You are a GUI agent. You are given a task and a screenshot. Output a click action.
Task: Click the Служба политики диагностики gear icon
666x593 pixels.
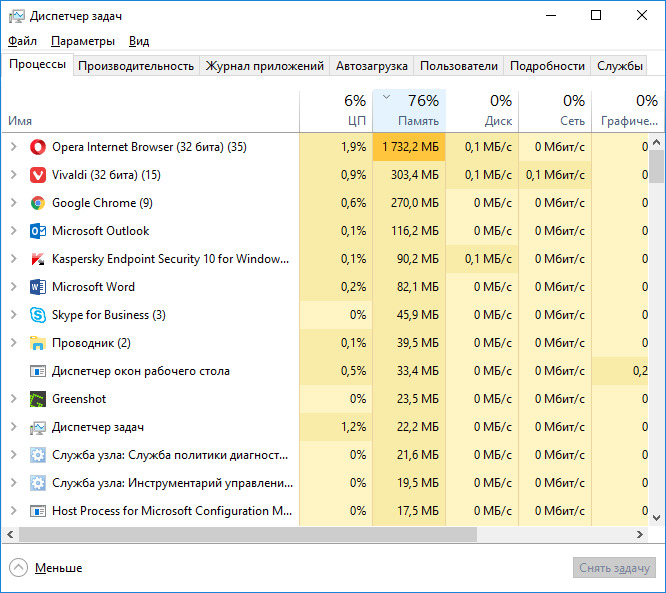click(38, 455)
